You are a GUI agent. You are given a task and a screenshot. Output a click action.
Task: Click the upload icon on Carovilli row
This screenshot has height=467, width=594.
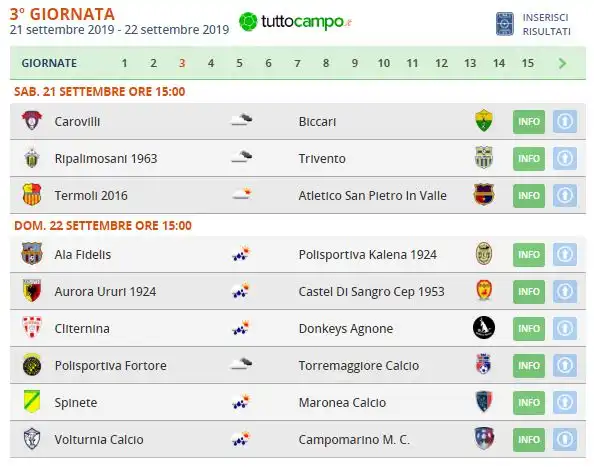click(565, 122)
